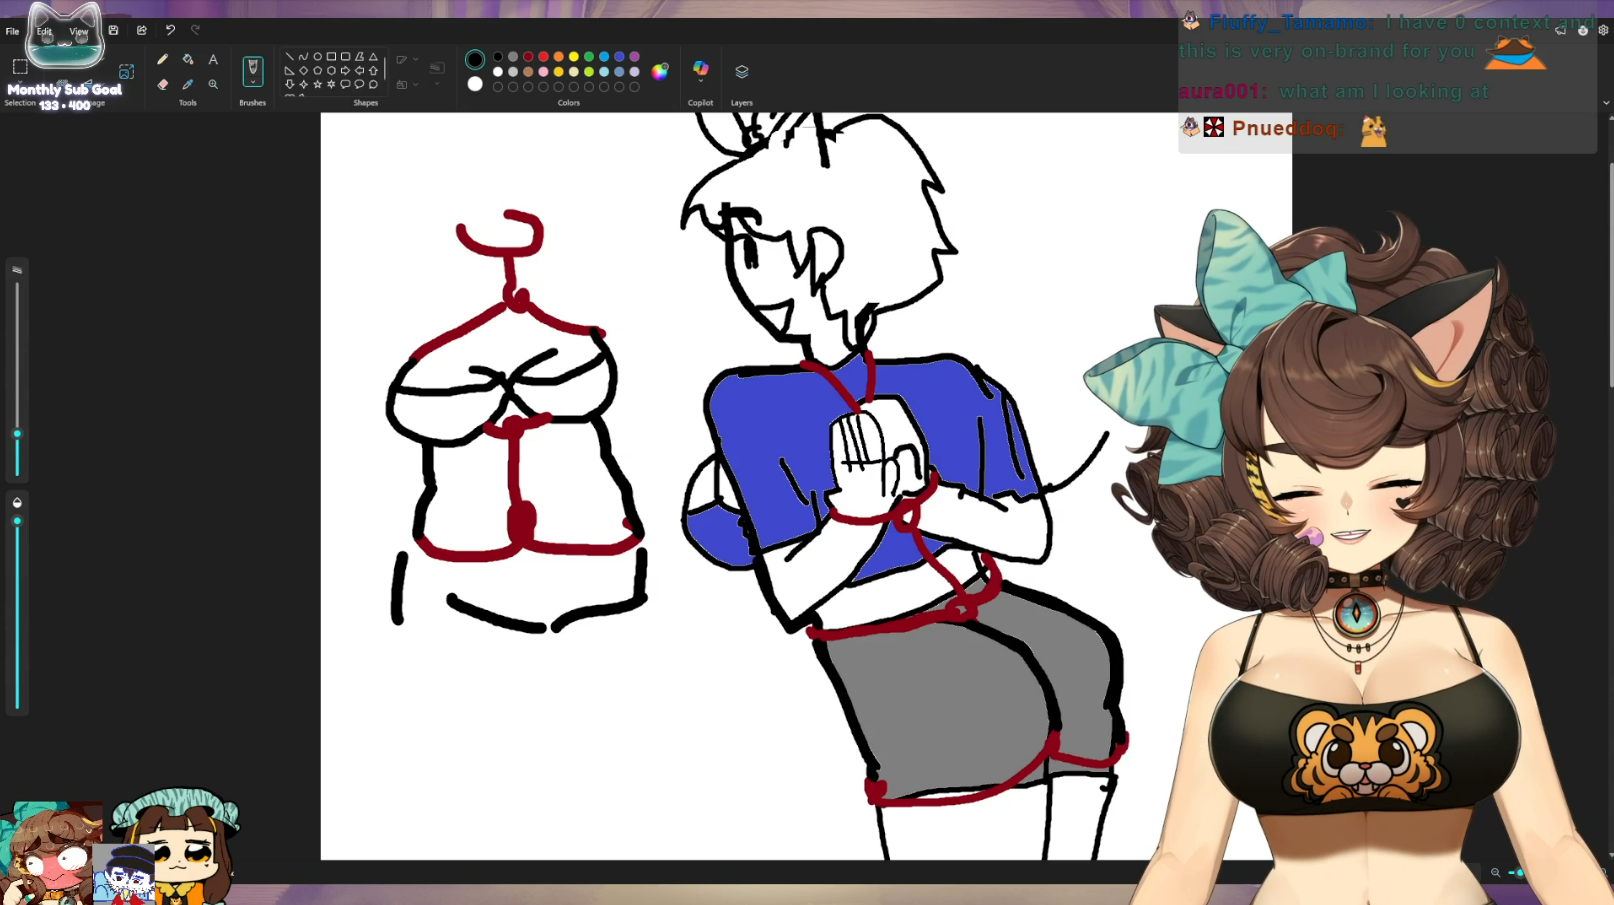This screenshot has width=1614, height=905.
Task: Pick the Curve shape
Action: [x=303, y=57]
